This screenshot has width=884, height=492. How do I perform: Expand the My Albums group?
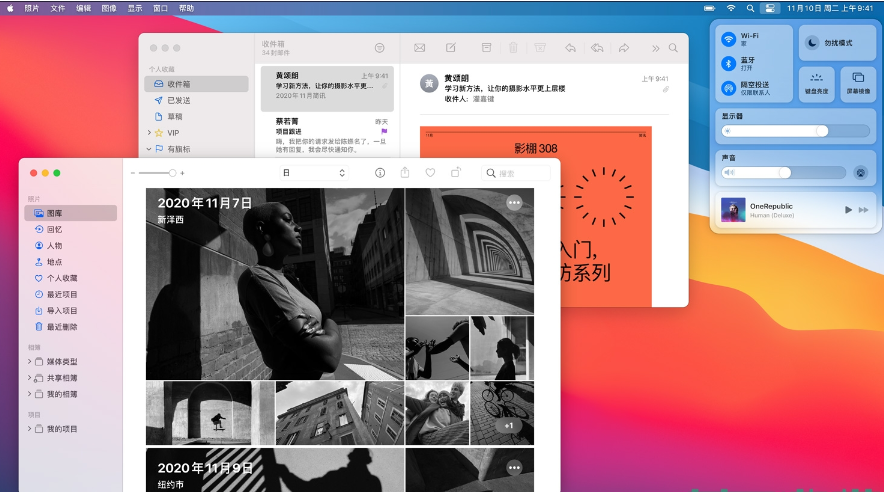click(29, 394)
